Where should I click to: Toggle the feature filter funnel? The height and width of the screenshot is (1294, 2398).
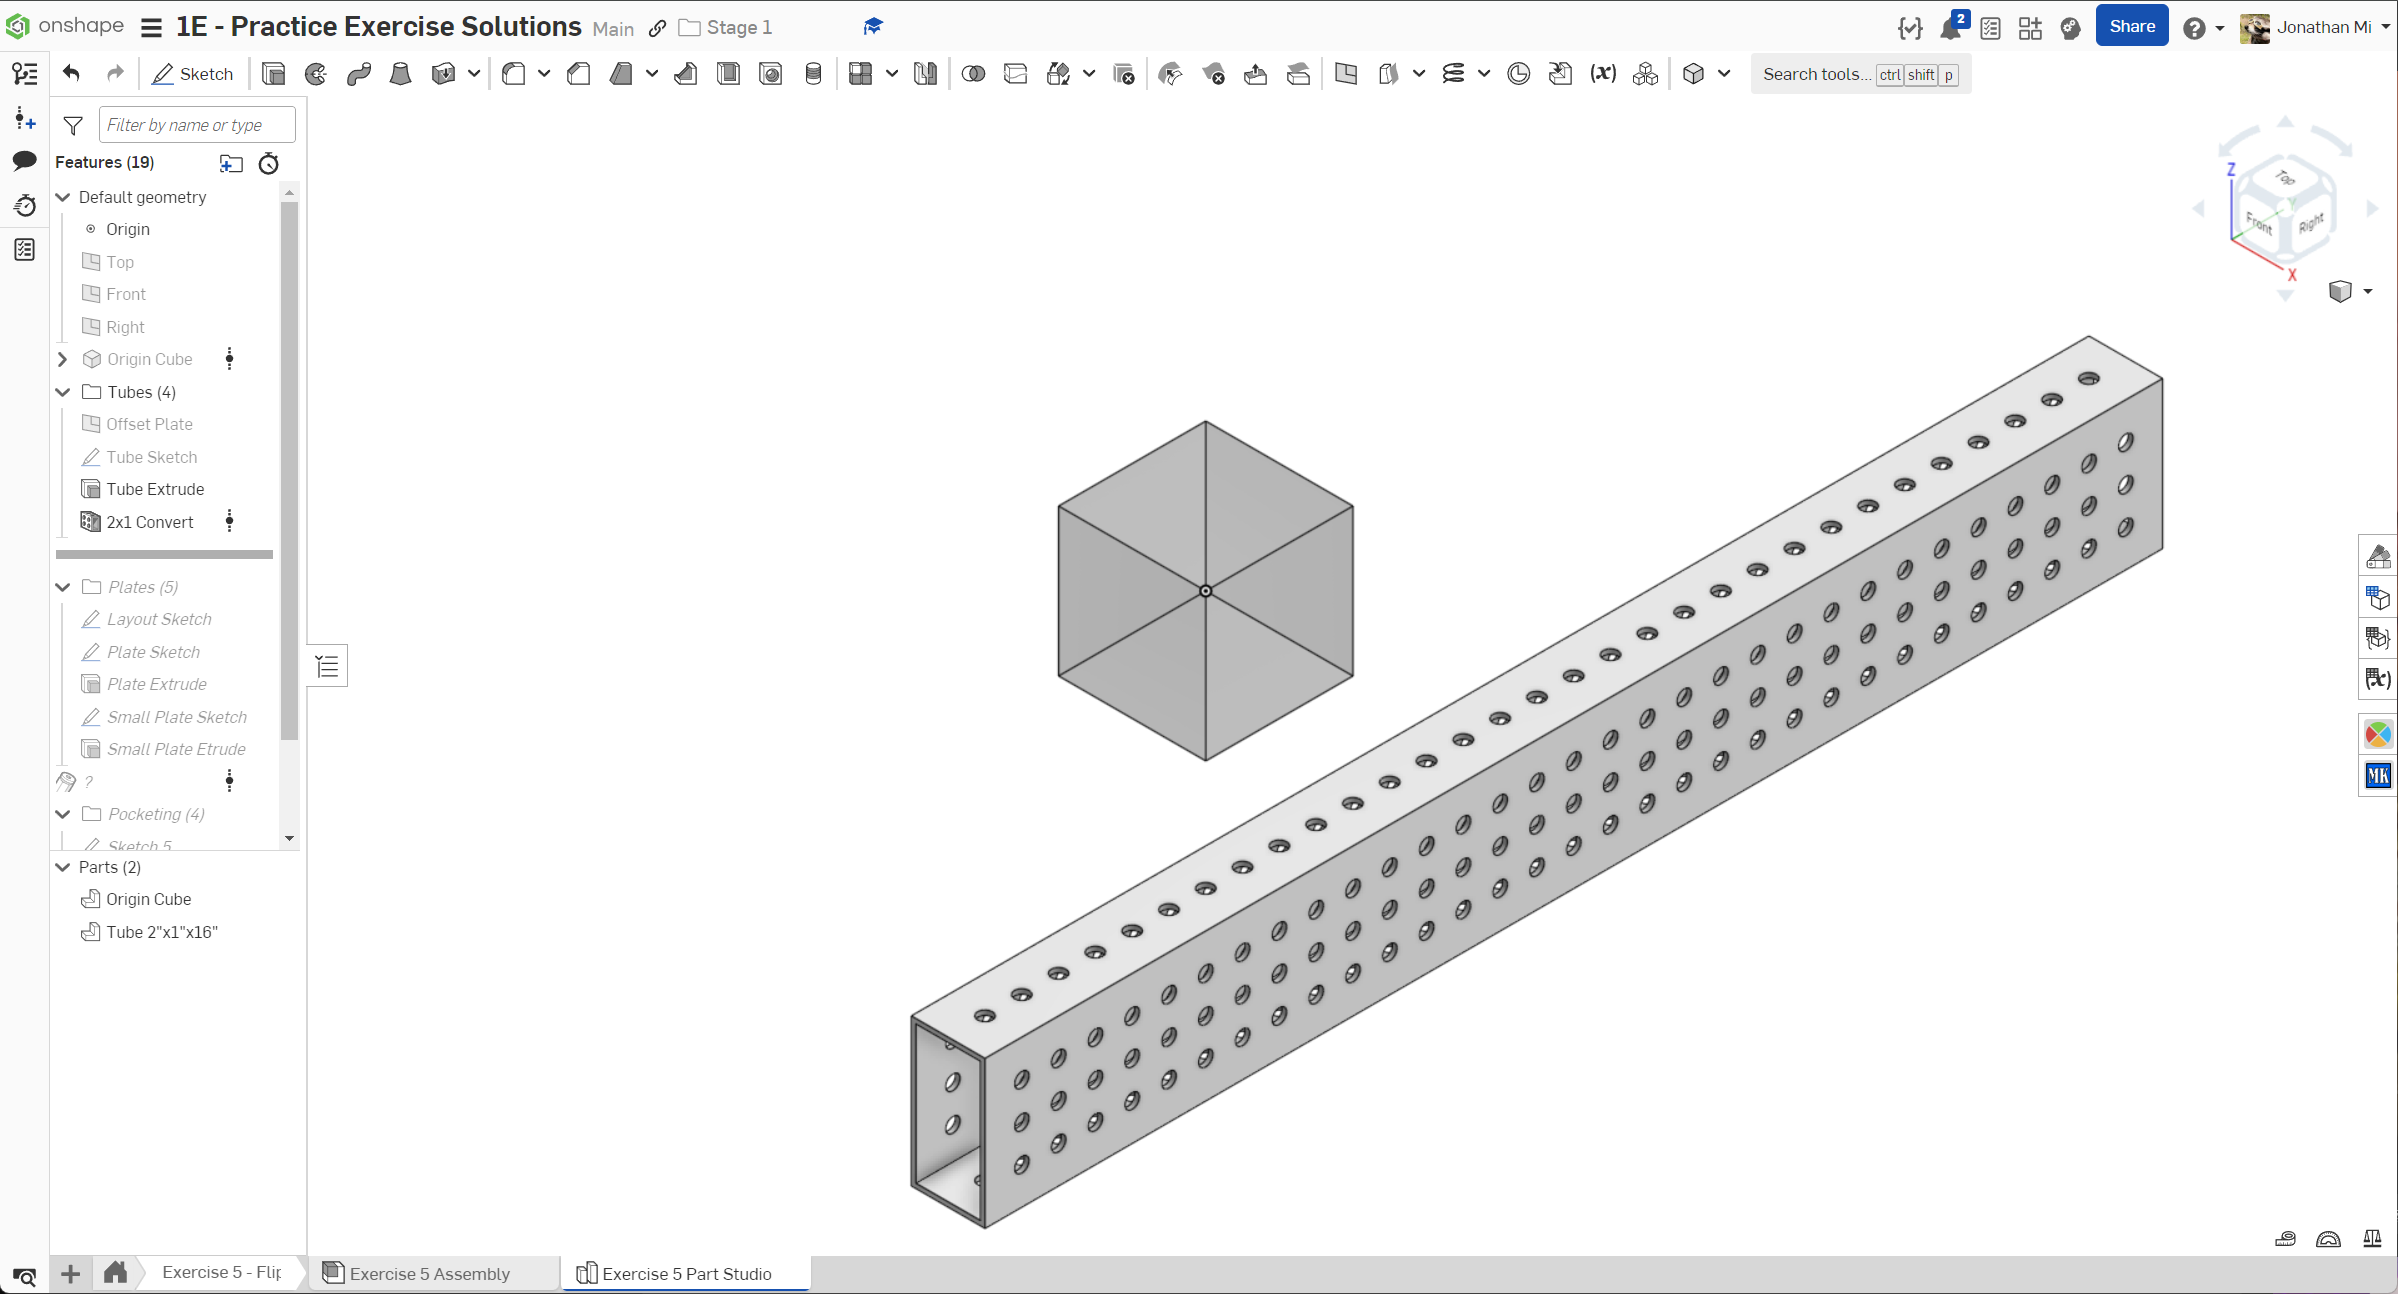(x=73, y=125)
